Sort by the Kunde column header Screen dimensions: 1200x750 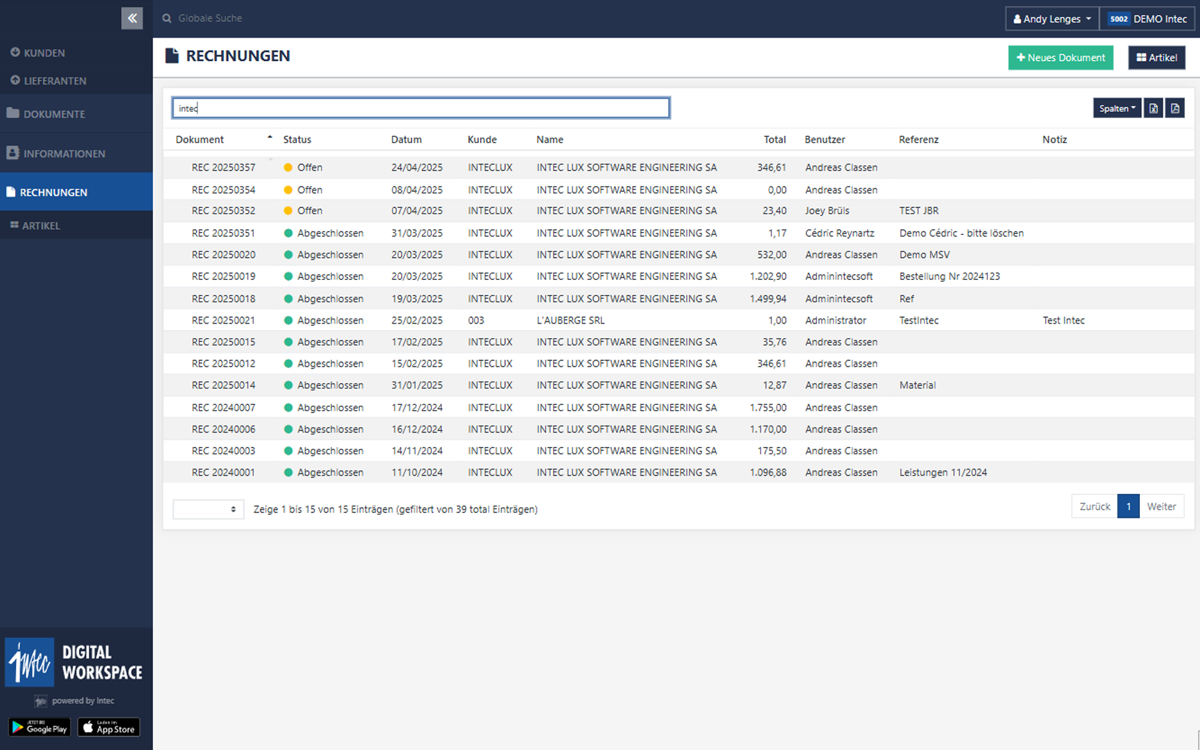pos(482,140)
